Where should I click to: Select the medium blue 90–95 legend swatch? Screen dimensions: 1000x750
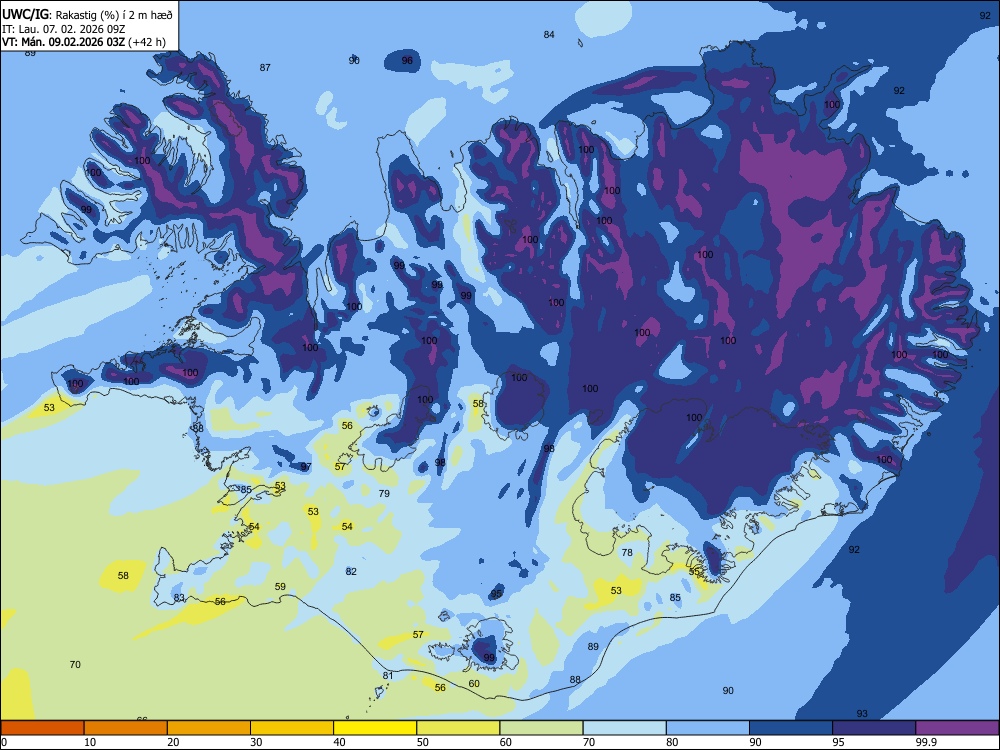click(x=791, y=728)
